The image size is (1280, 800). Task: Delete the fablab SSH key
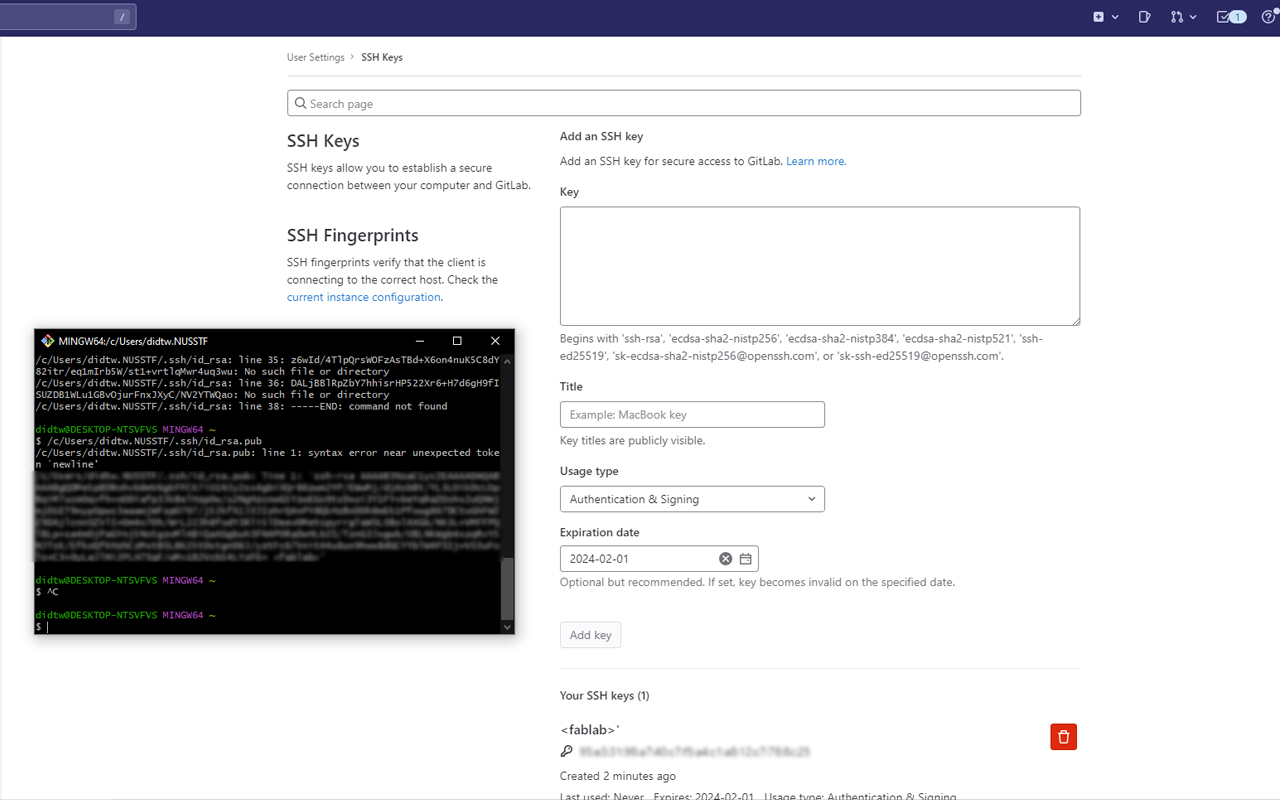click(1064, 737)
